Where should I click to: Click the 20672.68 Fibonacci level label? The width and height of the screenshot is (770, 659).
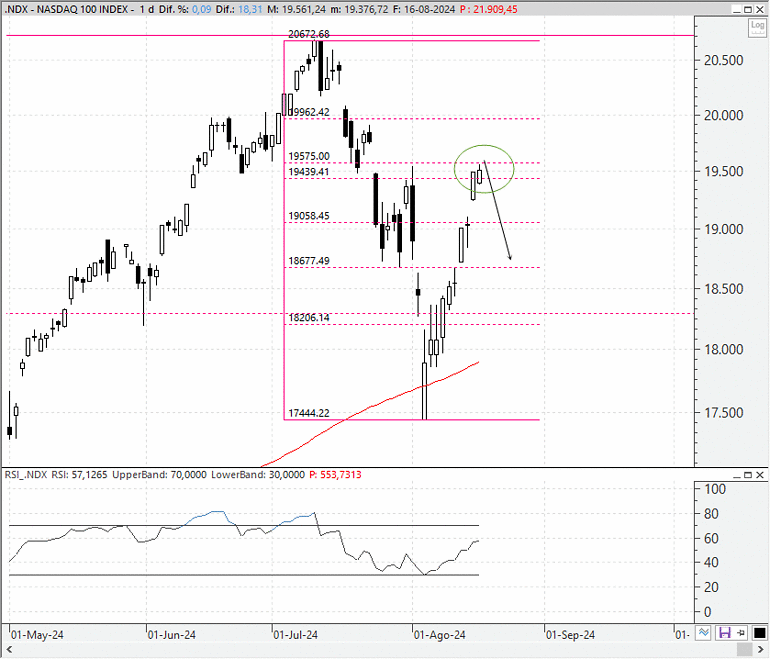tap(309, 34)
